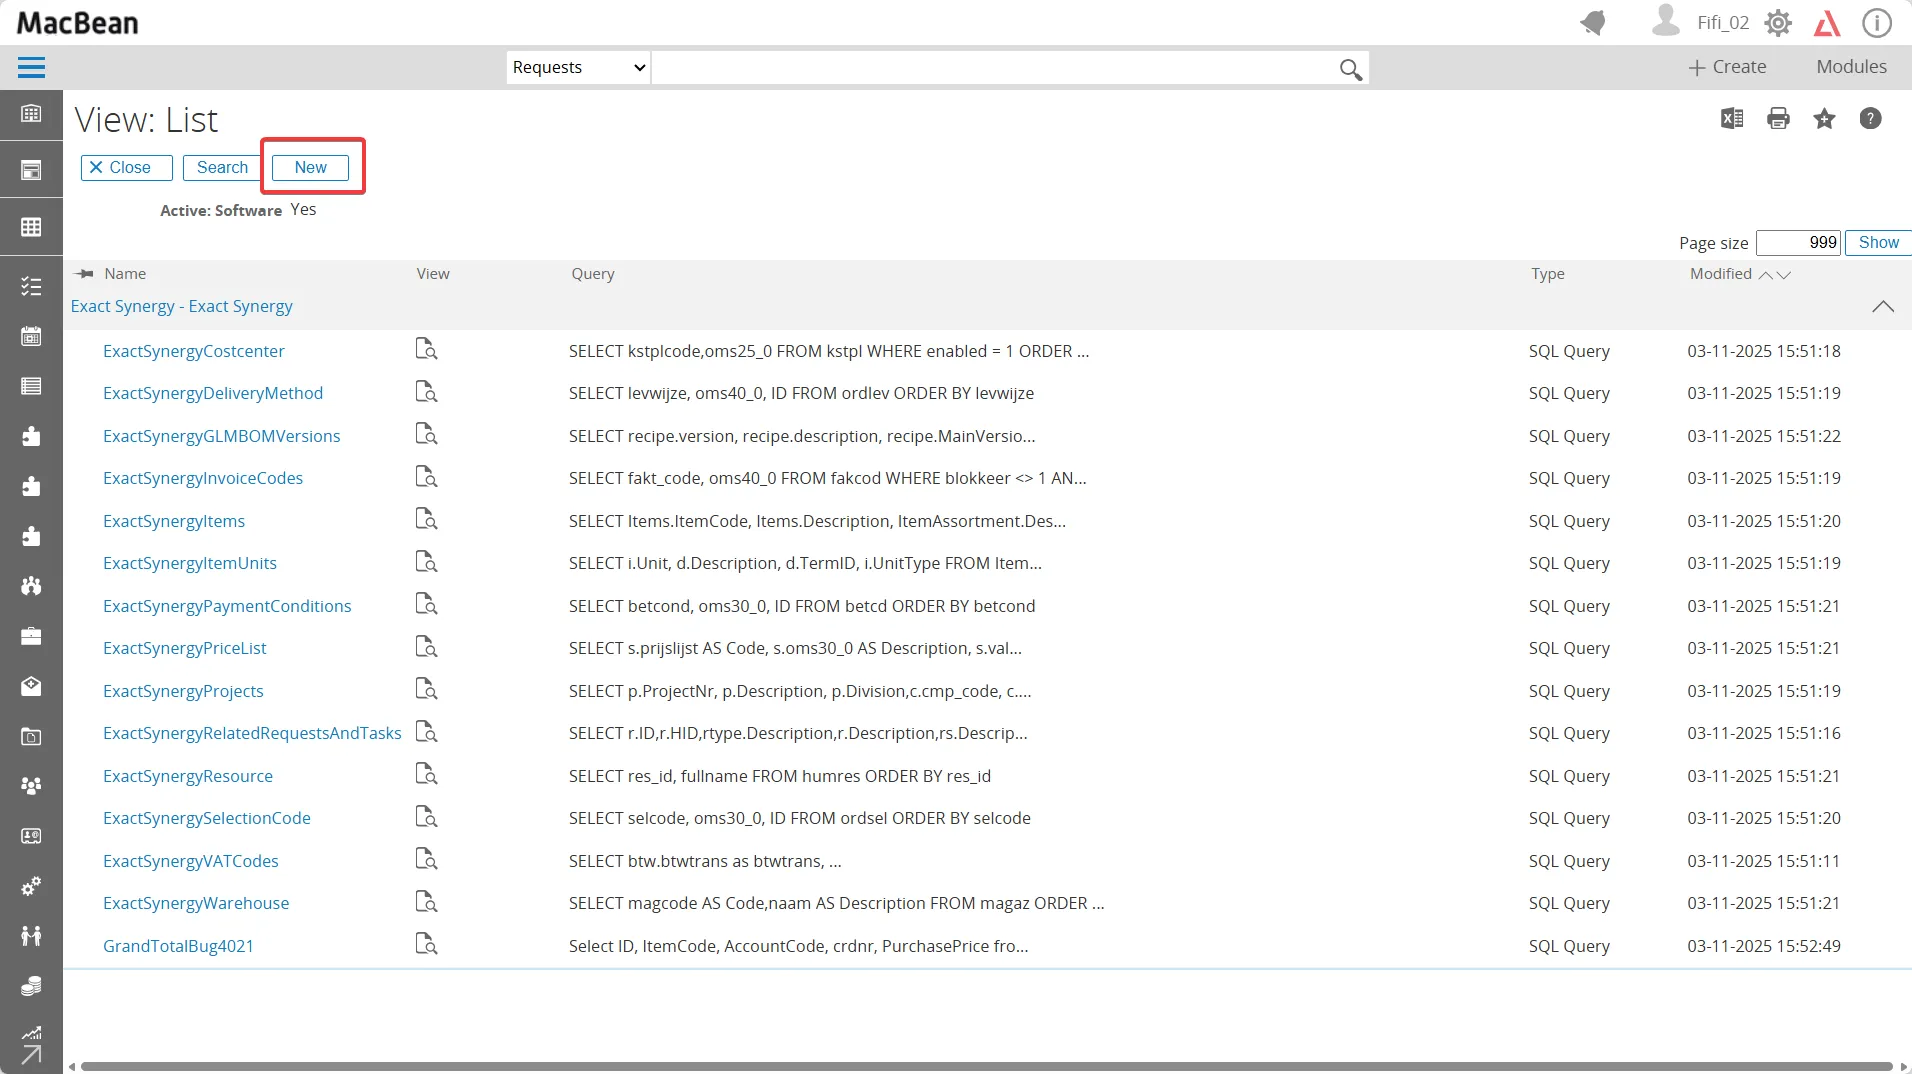Click the red triangle logo icon
The width and height of the screenshot is (1912, 1074).
click(x=1827, y=22)
